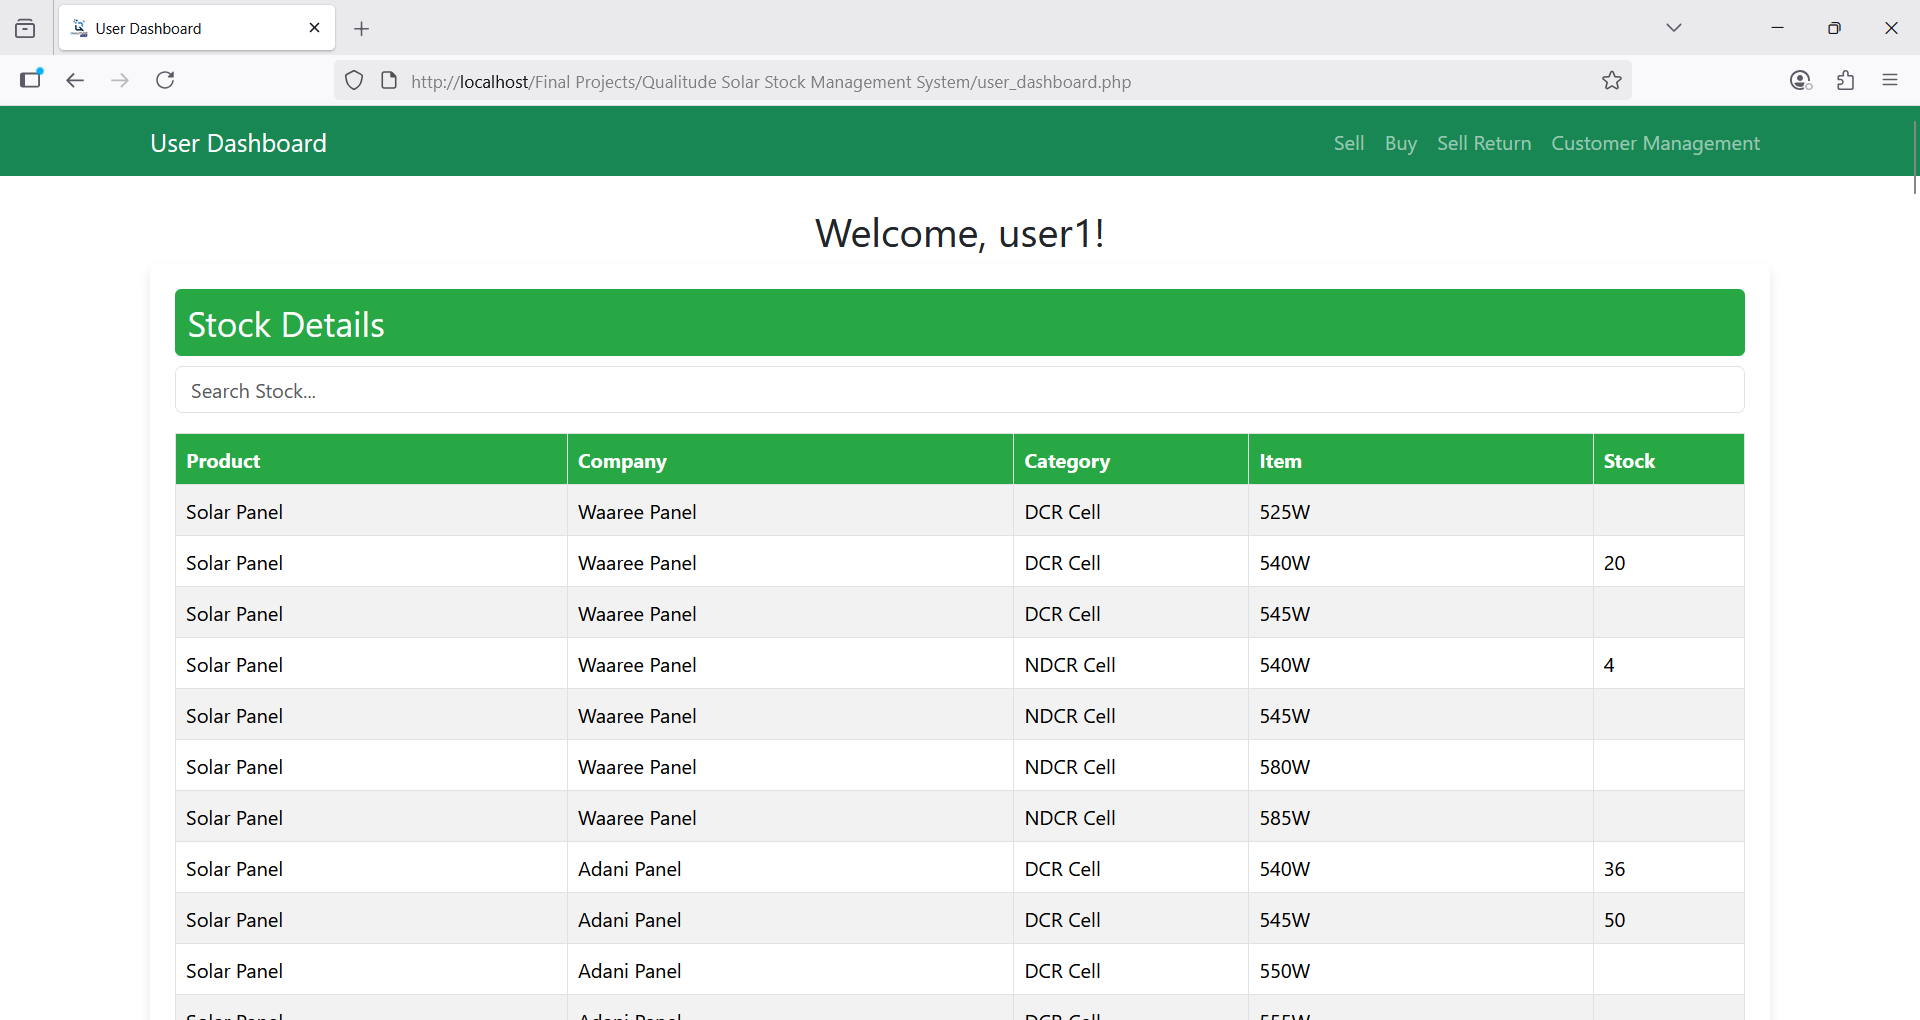
Task: Click the browser back arrow
Action: pos(75,80)
